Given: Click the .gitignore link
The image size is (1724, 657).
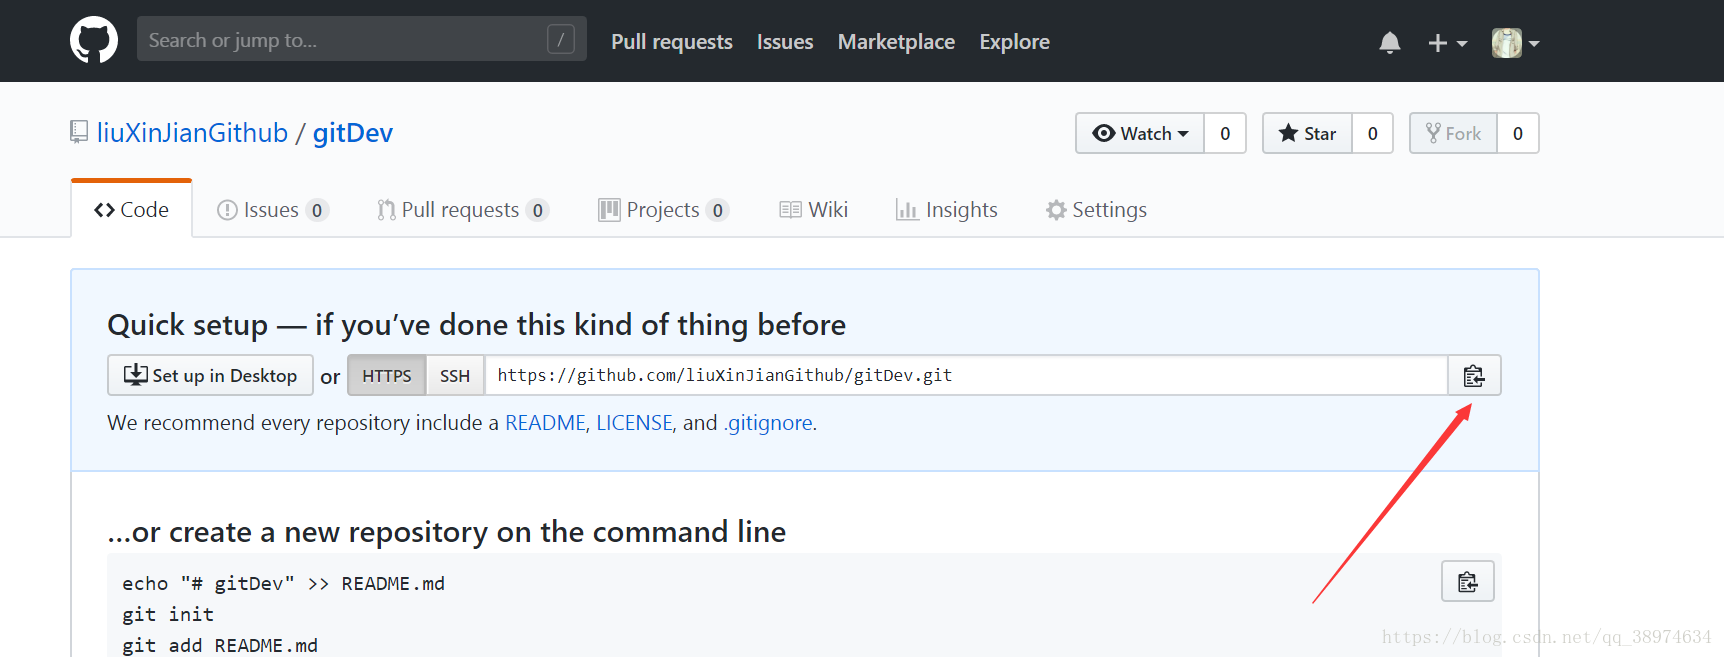Looking at the screenshot, I should pyautogui.click(x=768, y=423).
